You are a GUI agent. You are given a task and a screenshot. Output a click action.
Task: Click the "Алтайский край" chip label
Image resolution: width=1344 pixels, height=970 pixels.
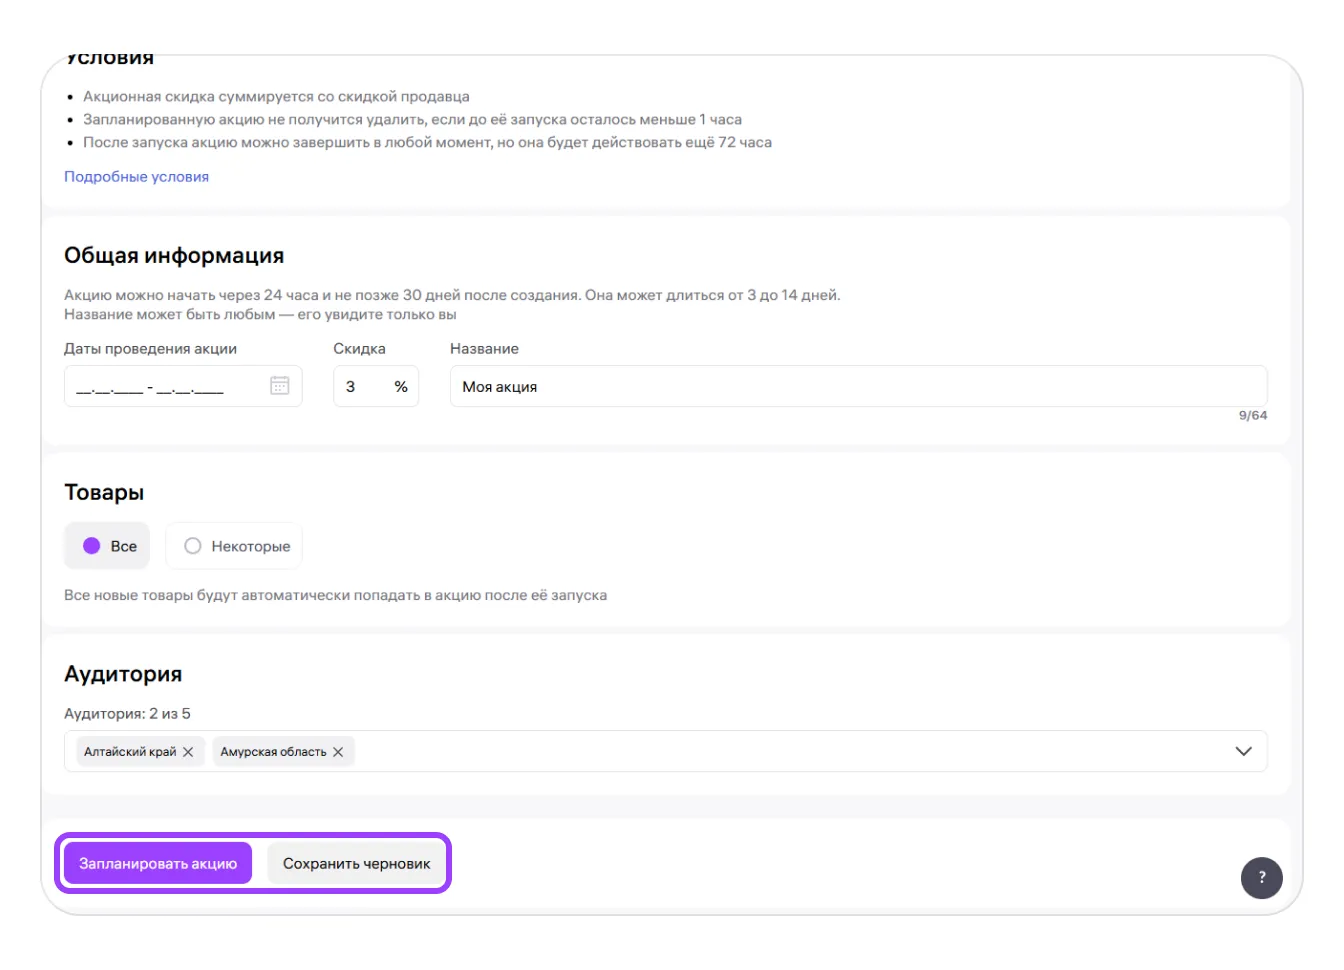point(130,752)
